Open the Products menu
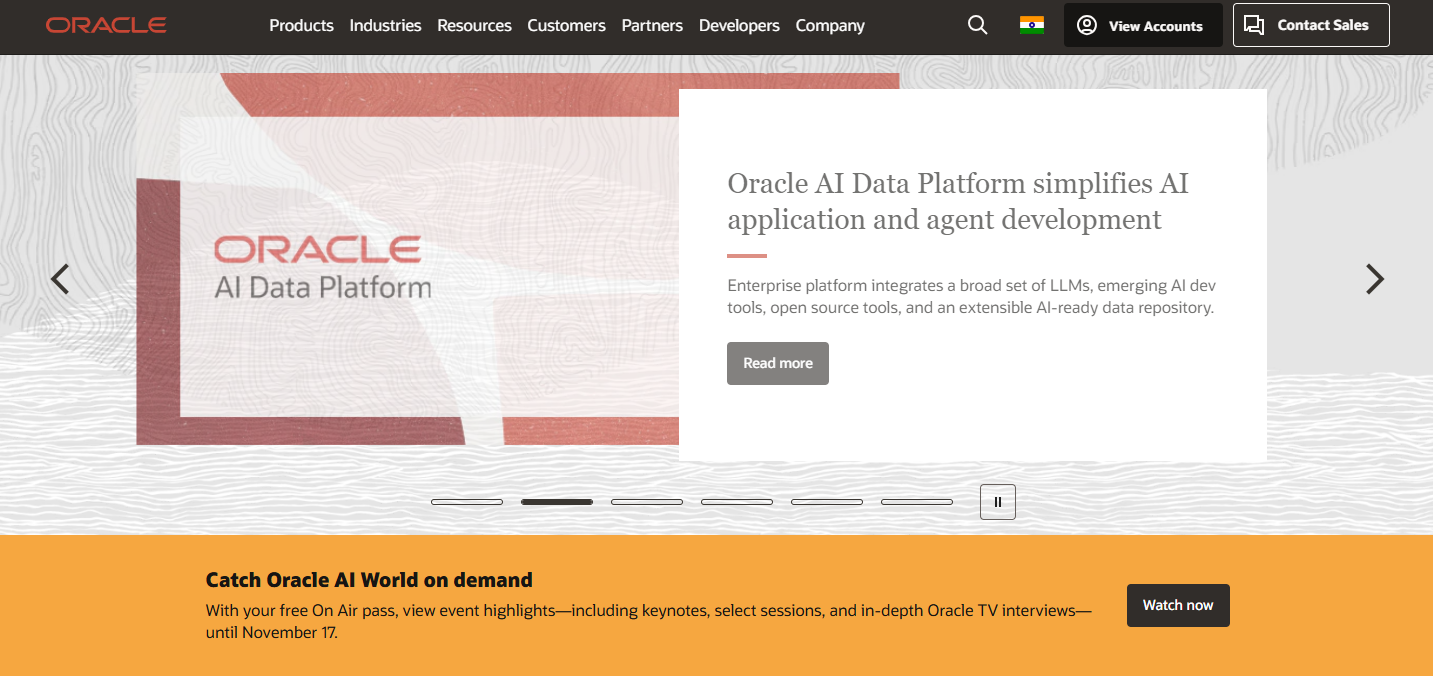 301,25
